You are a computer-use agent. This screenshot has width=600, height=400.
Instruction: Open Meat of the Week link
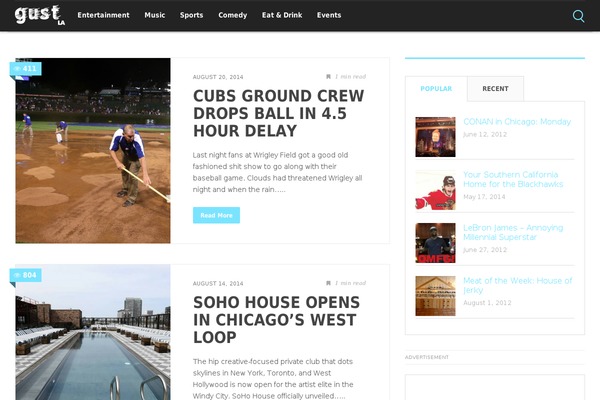(x=518, y=286)
